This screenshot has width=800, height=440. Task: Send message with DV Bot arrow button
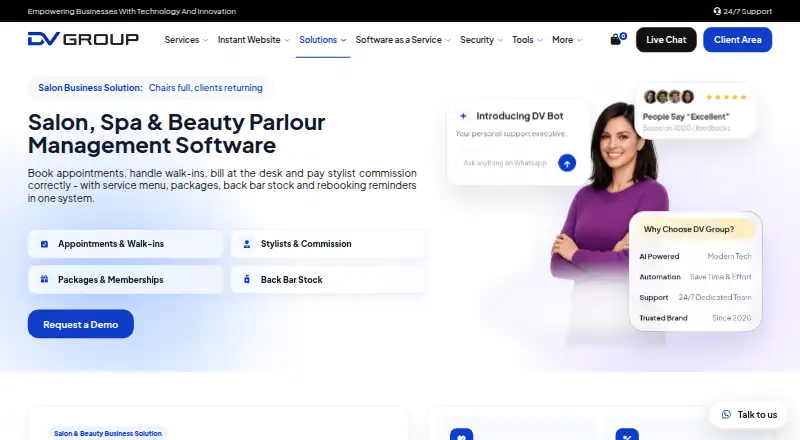(567, 163)
